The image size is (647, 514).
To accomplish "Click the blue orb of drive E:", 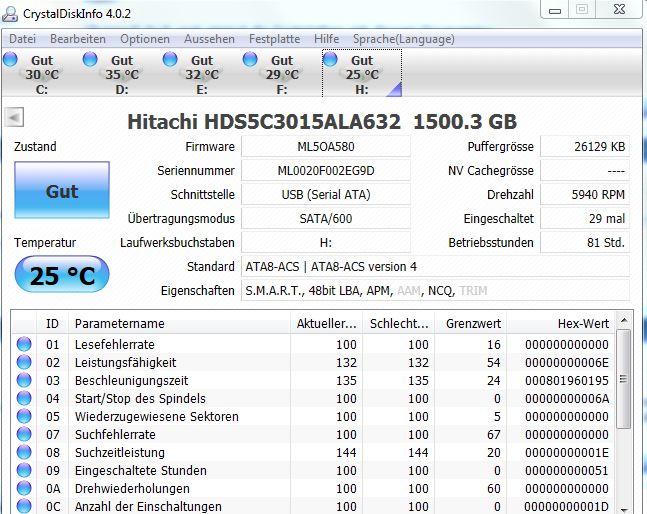I will click(x=170, y=59).
